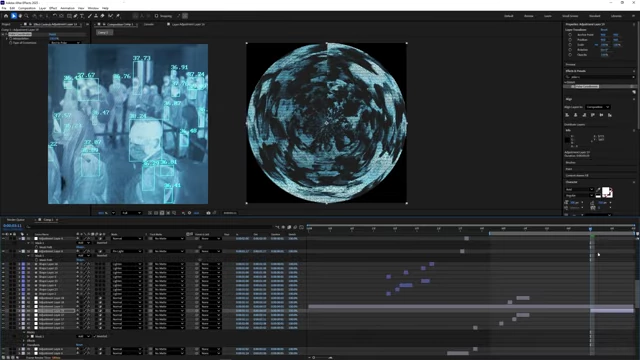The image size is (640, 360).
Task: Open the Brushes panel header
Action: pos(570,162)
